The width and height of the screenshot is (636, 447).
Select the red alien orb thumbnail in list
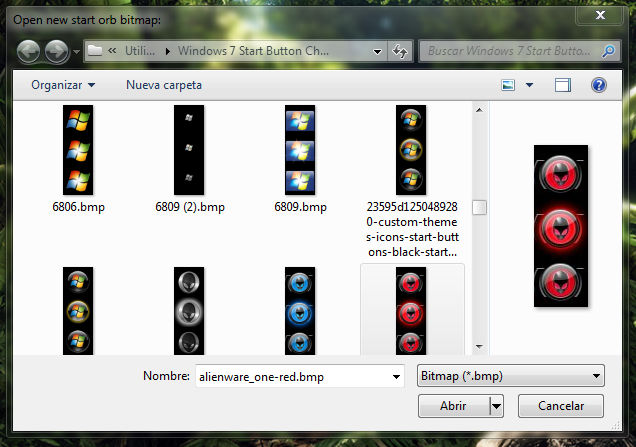point(411,311)
